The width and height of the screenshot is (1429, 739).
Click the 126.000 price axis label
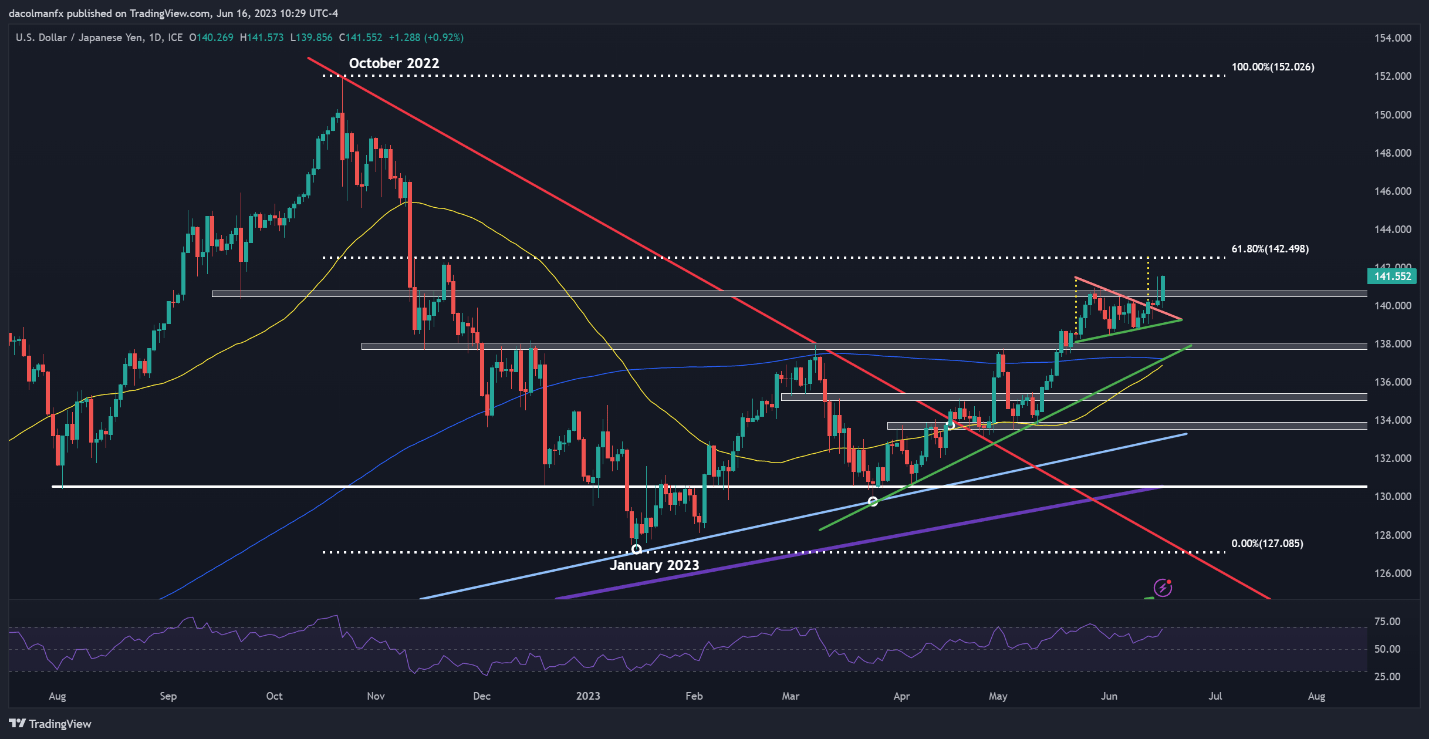click(1391, 573)
